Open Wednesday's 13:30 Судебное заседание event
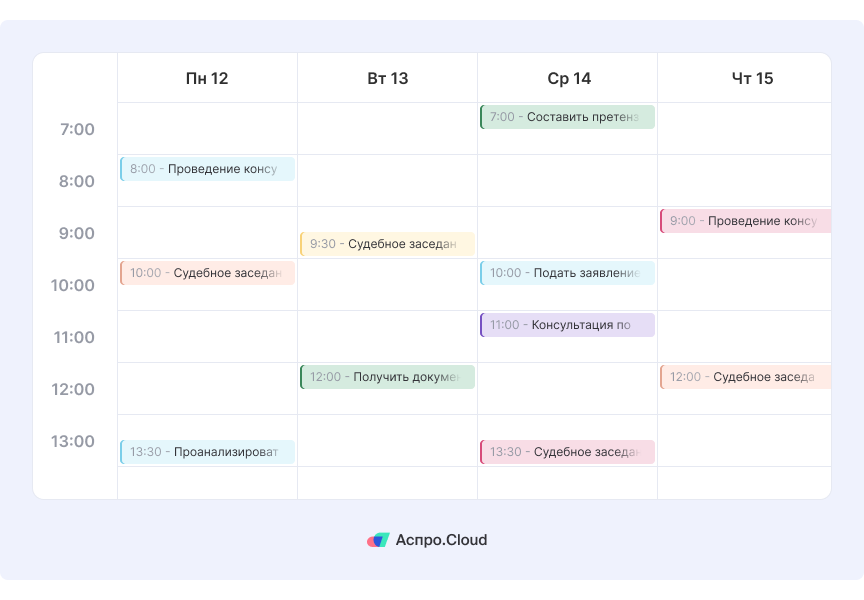864x600 pixels. [x=567, y=452]
